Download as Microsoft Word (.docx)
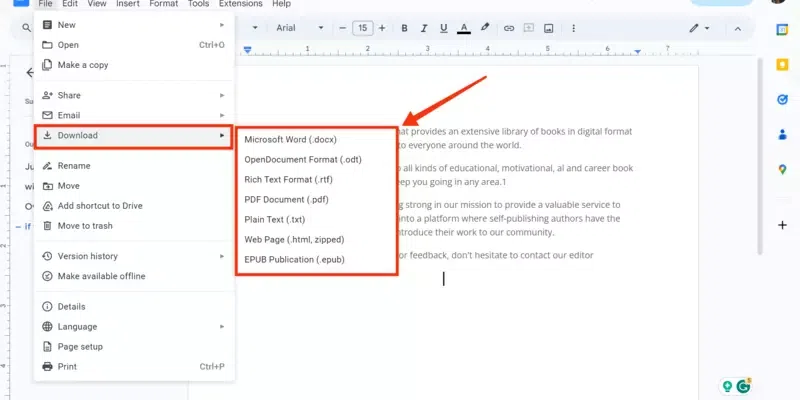The height and width of the screenshot is (400, 800). coord(316,139)
